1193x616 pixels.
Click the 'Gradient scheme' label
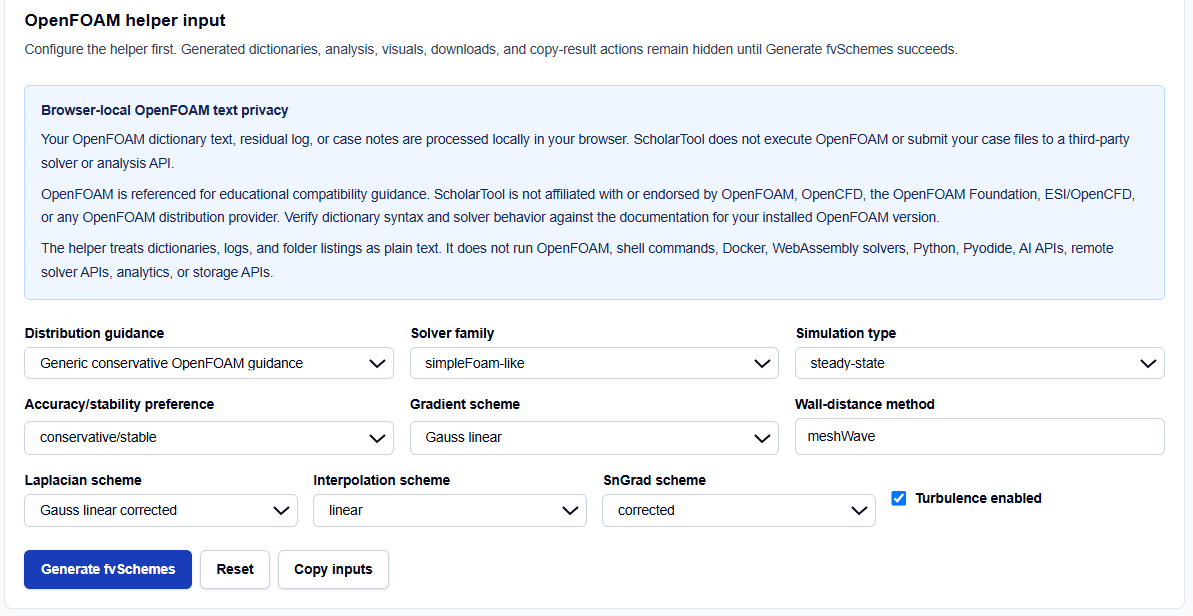[465, 404]
